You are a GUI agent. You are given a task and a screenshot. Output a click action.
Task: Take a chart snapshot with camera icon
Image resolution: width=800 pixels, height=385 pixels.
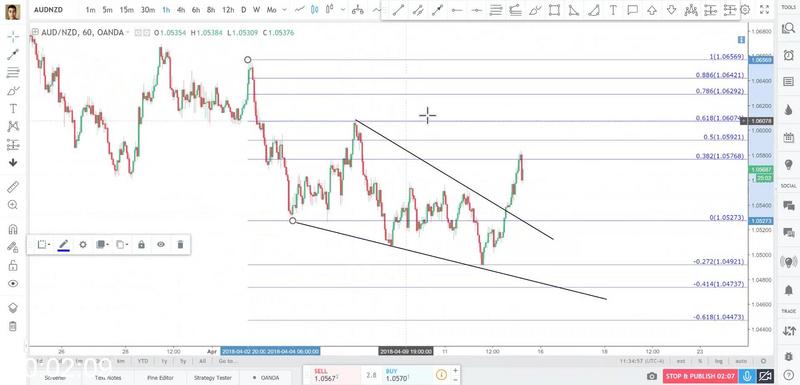tap(652, 376)
